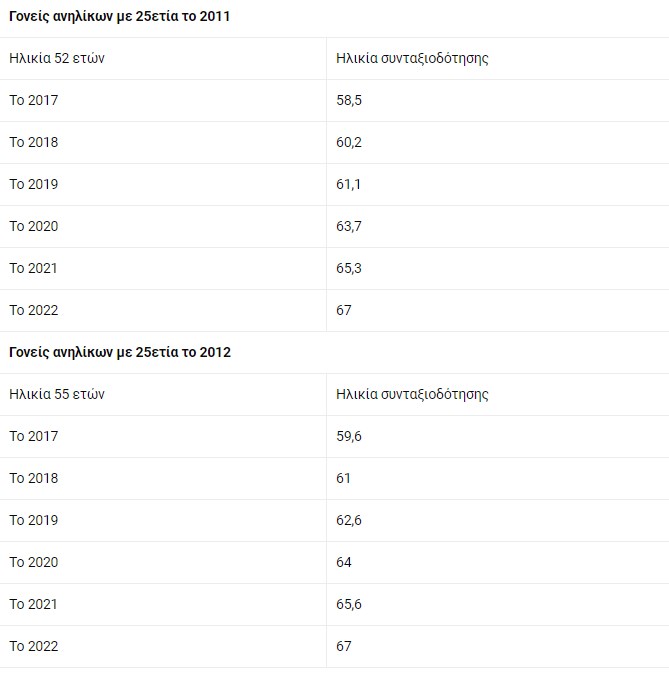The image size is (669, 689).
Task: Select the 63,7 retirement age cell
Action: (x=349, y=226)
